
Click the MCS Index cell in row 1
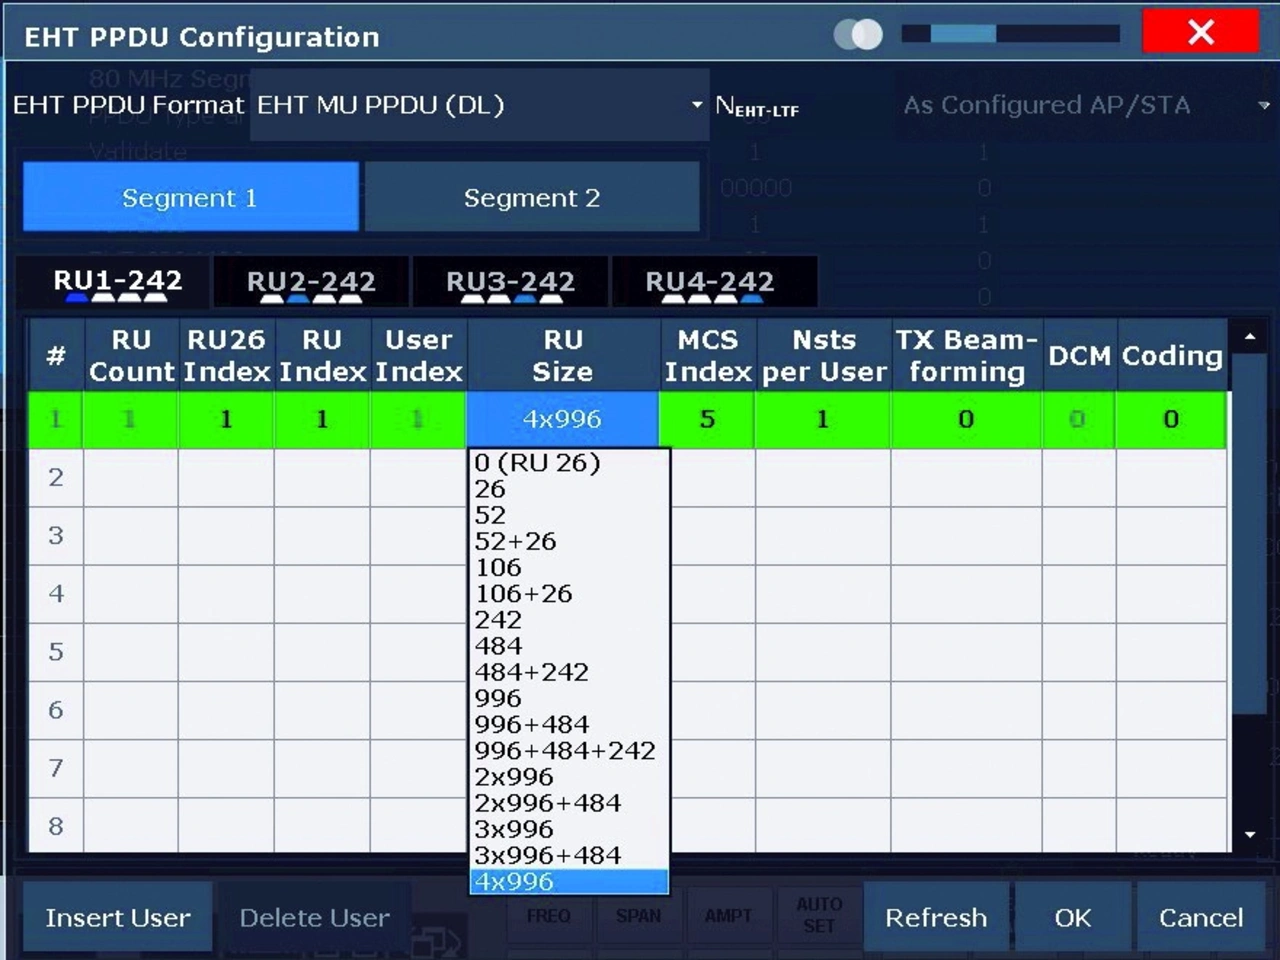[x=707, y=419]
